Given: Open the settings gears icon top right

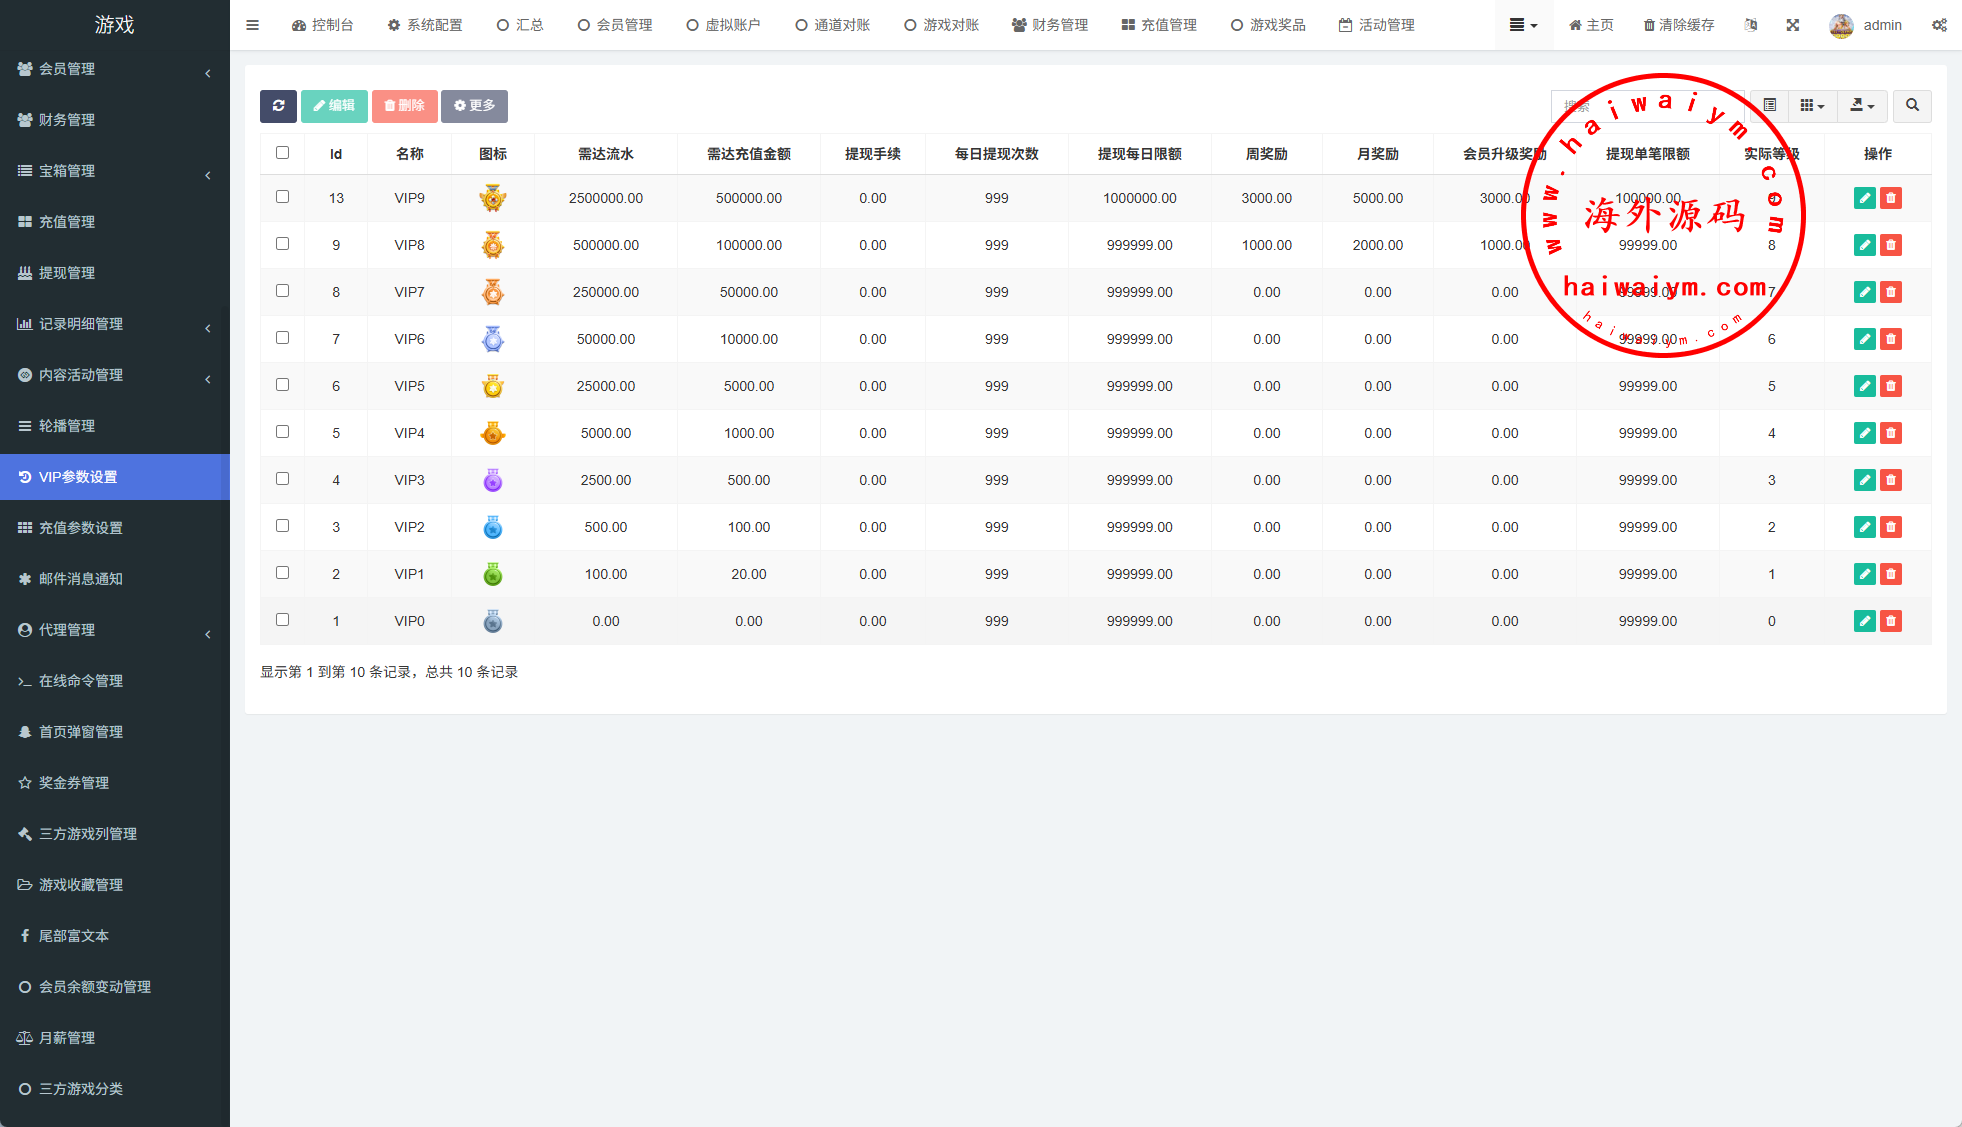Looking at the screenshot, I should tap(1939, 25).
